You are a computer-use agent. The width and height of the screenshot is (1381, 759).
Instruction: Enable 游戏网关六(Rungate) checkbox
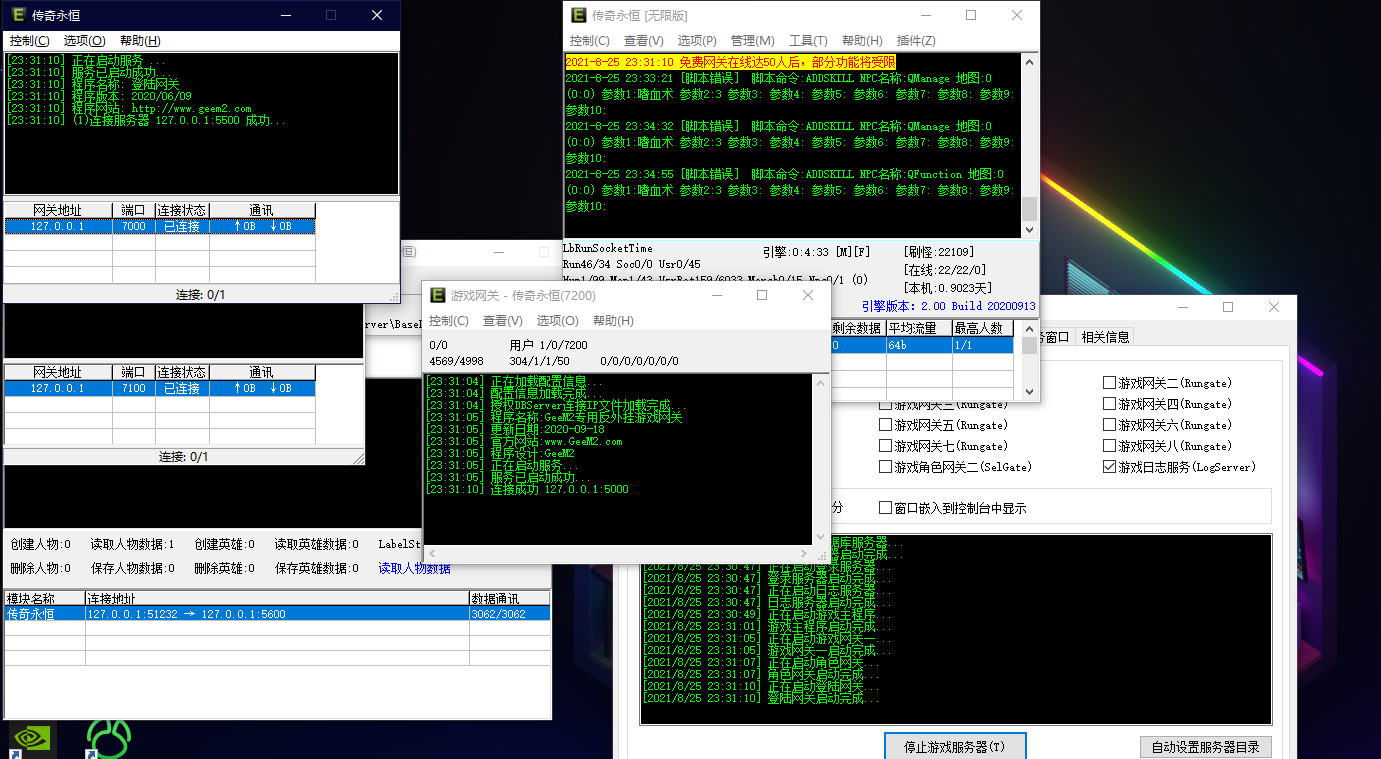click(x=1109, y=425)
